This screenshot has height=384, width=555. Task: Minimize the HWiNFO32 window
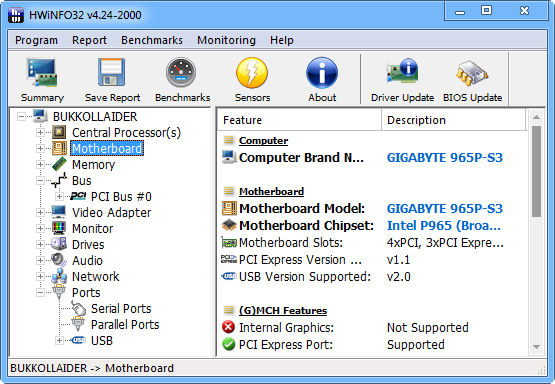(460, 11)
